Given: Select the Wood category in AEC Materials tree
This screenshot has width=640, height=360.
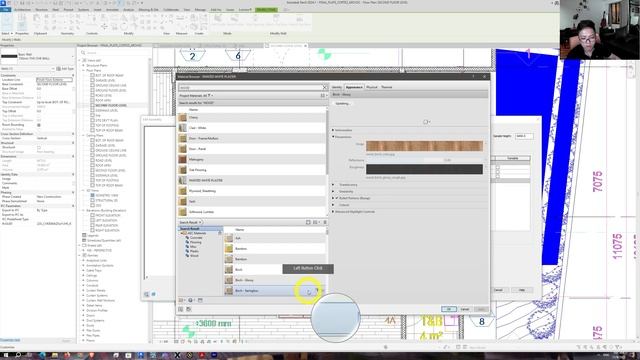Looking at the screenshot, I should (194, 256).
